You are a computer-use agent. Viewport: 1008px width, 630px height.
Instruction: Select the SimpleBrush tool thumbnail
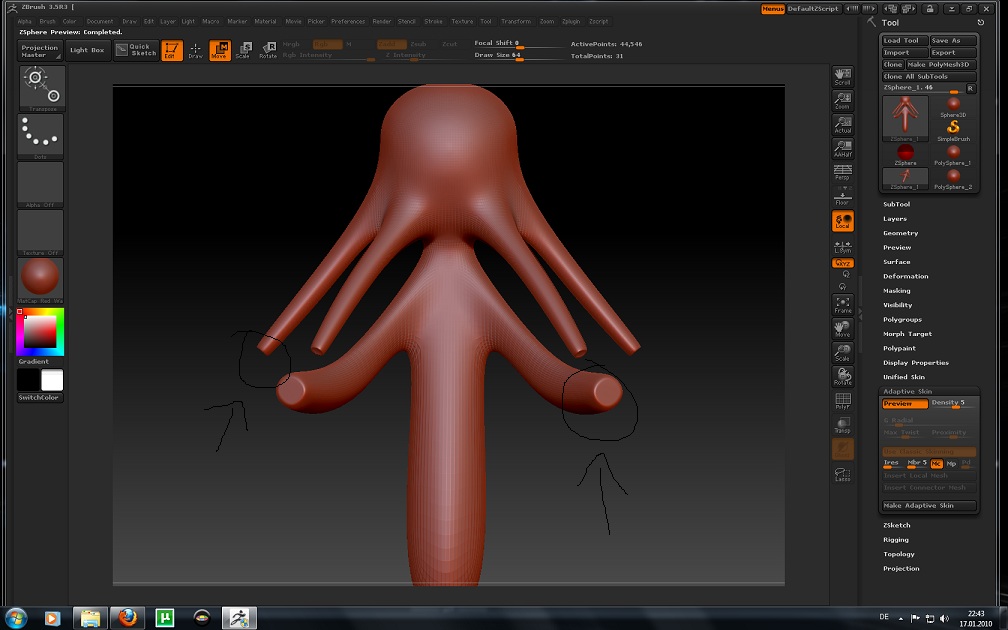953,130
